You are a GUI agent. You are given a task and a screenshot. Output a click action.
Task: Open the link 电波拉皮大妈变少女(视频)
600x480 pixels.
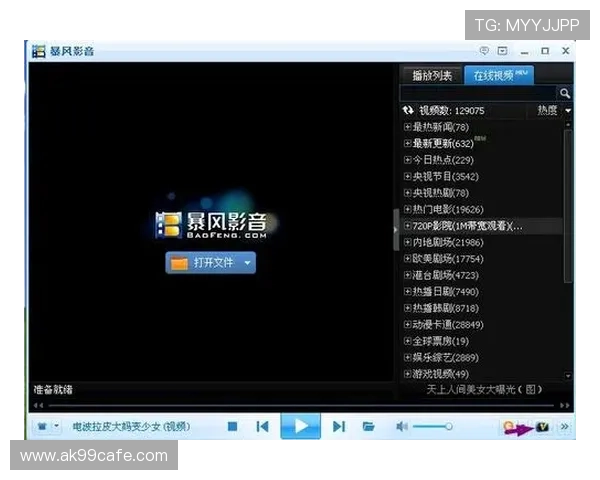pyautogui.click(x=131, y=426)
